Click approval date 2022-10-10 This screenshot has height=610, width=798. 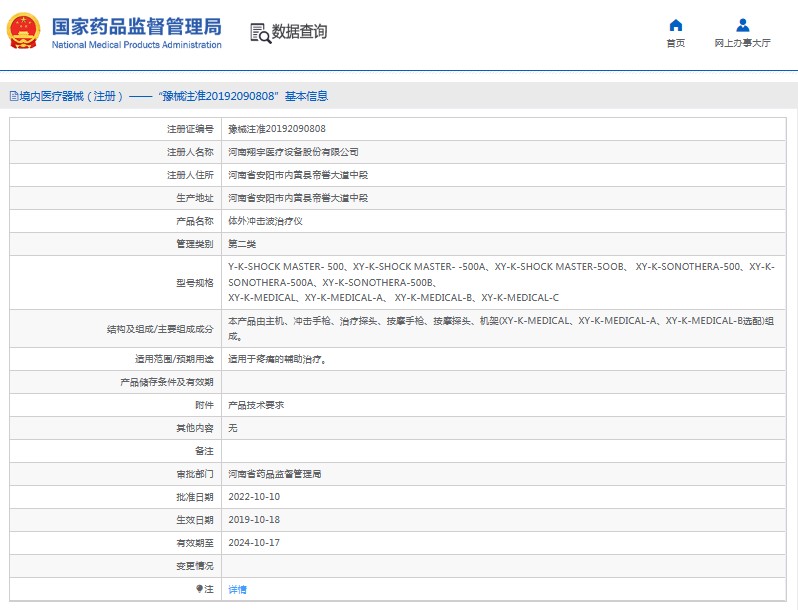click(254, 497)
